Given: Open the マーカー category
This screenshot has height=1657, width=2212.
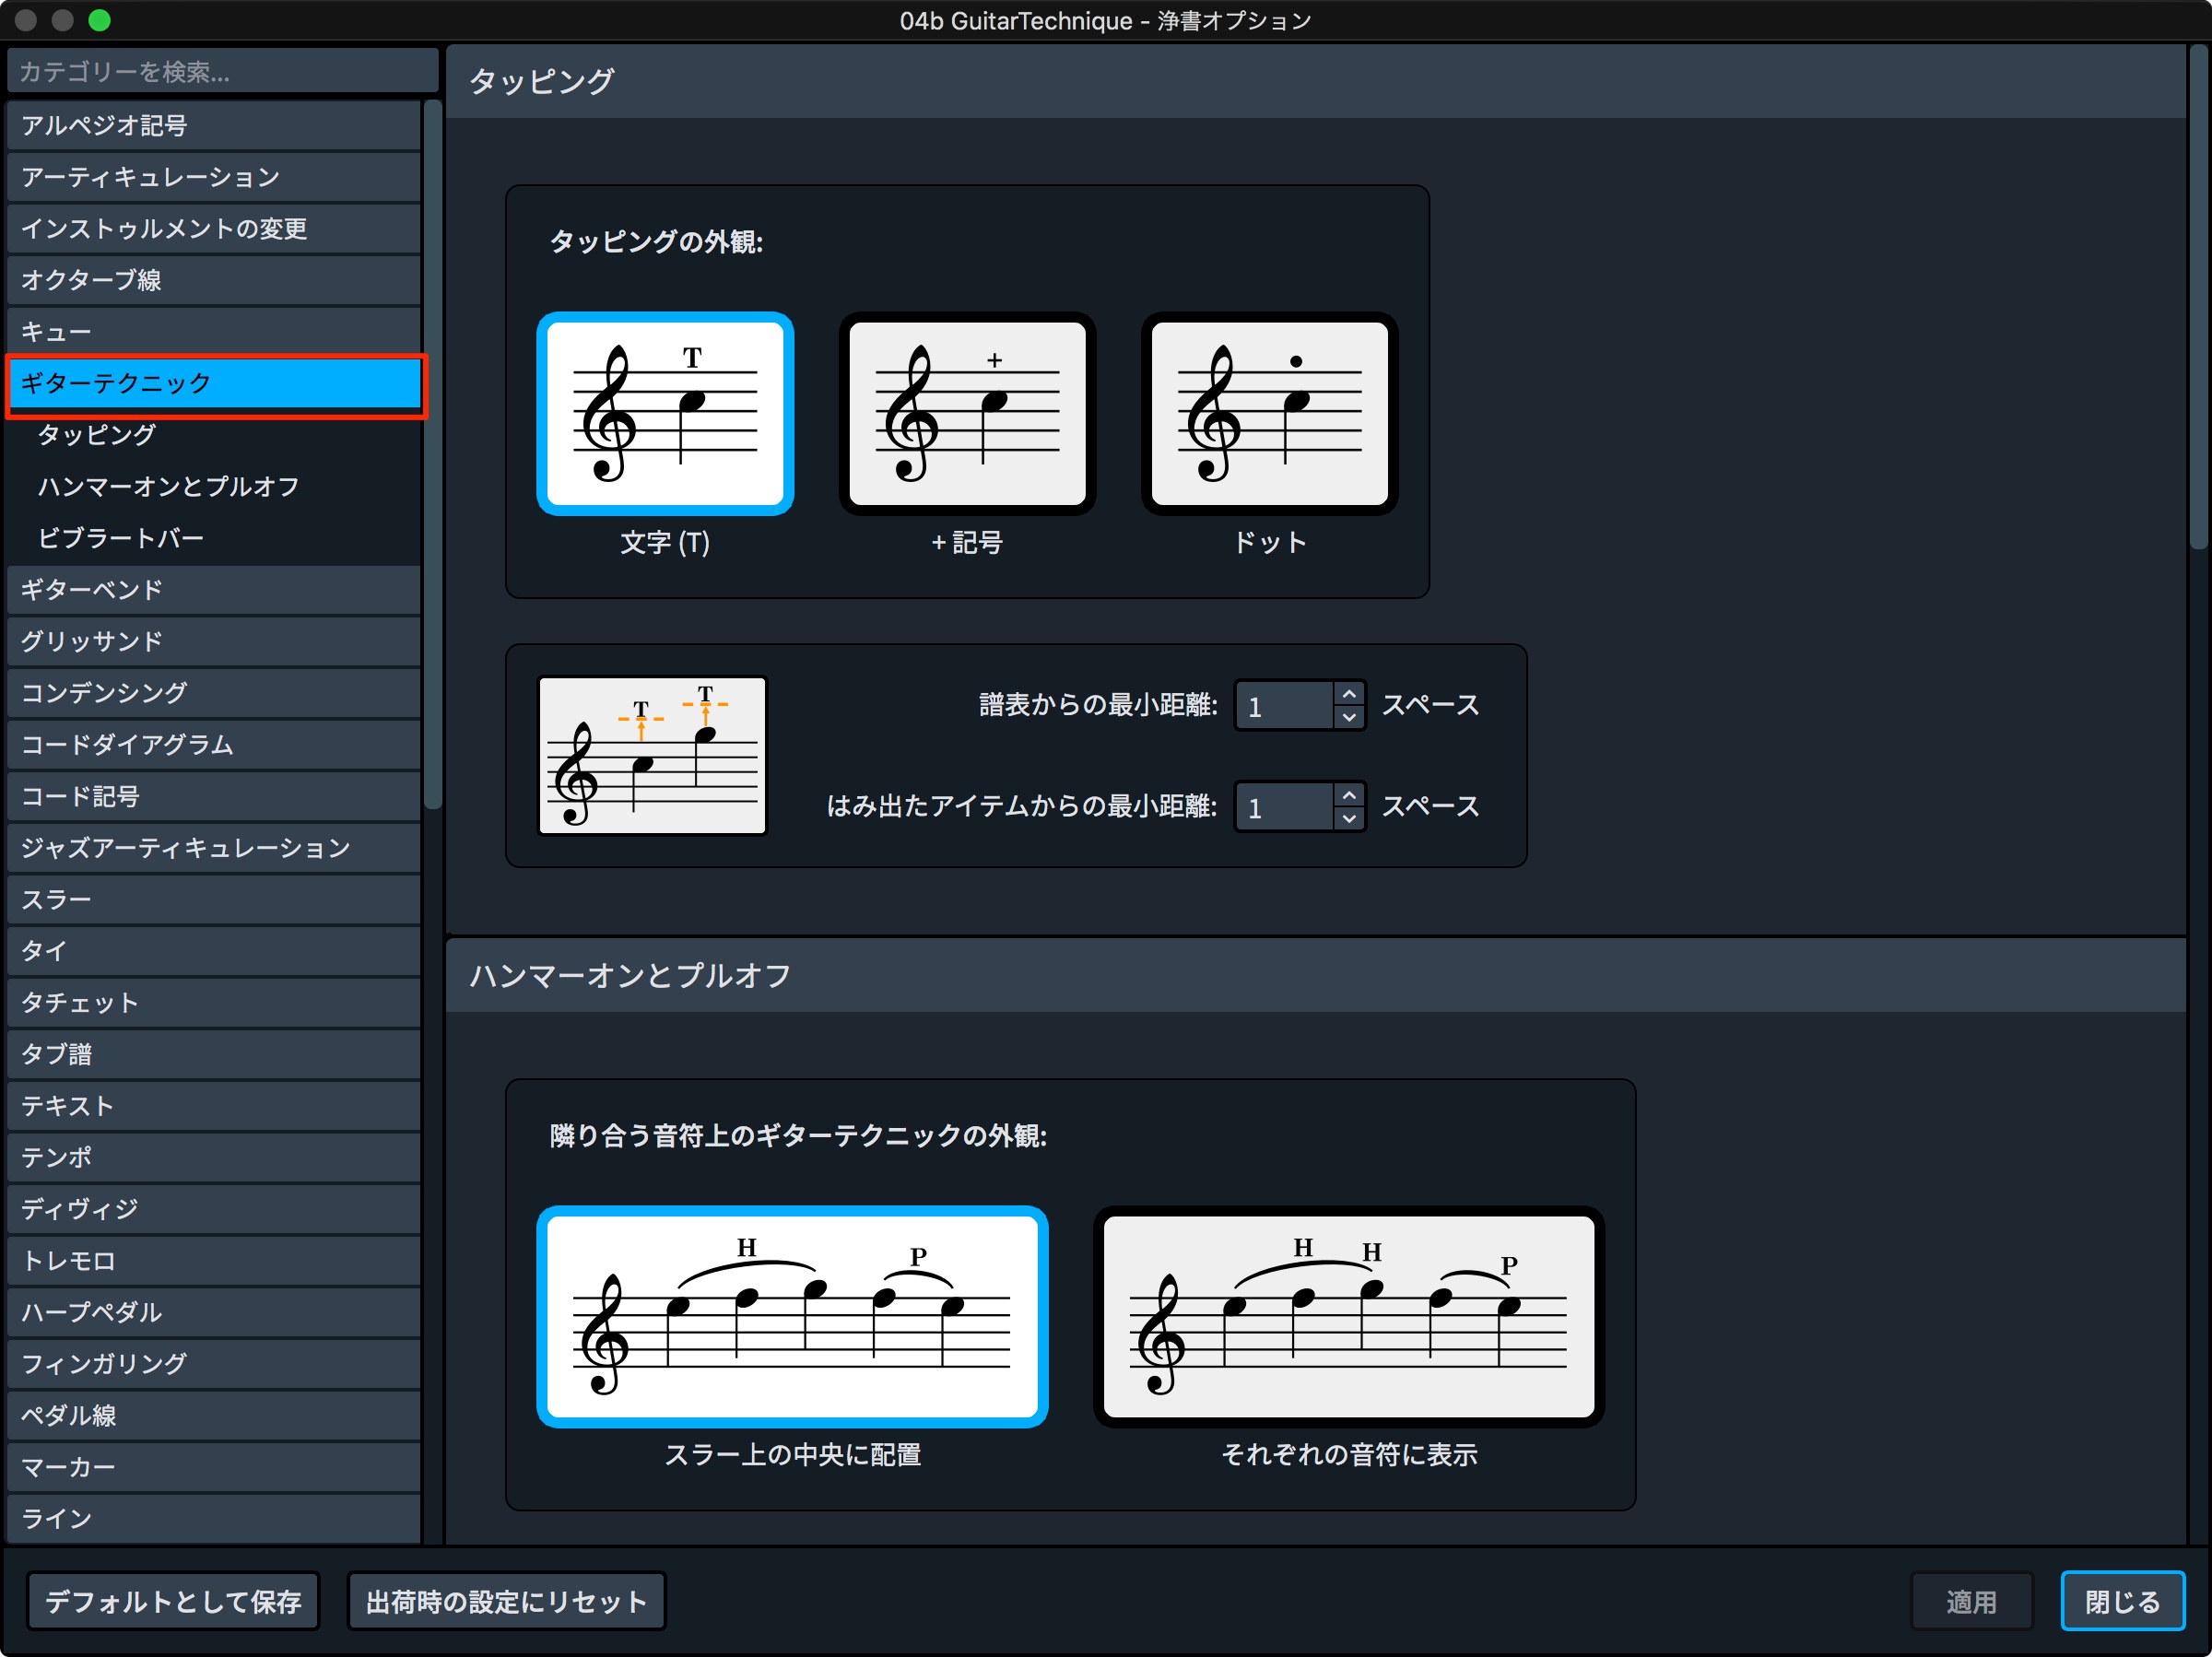Looking at the screenshot, I should point(213,1468).
